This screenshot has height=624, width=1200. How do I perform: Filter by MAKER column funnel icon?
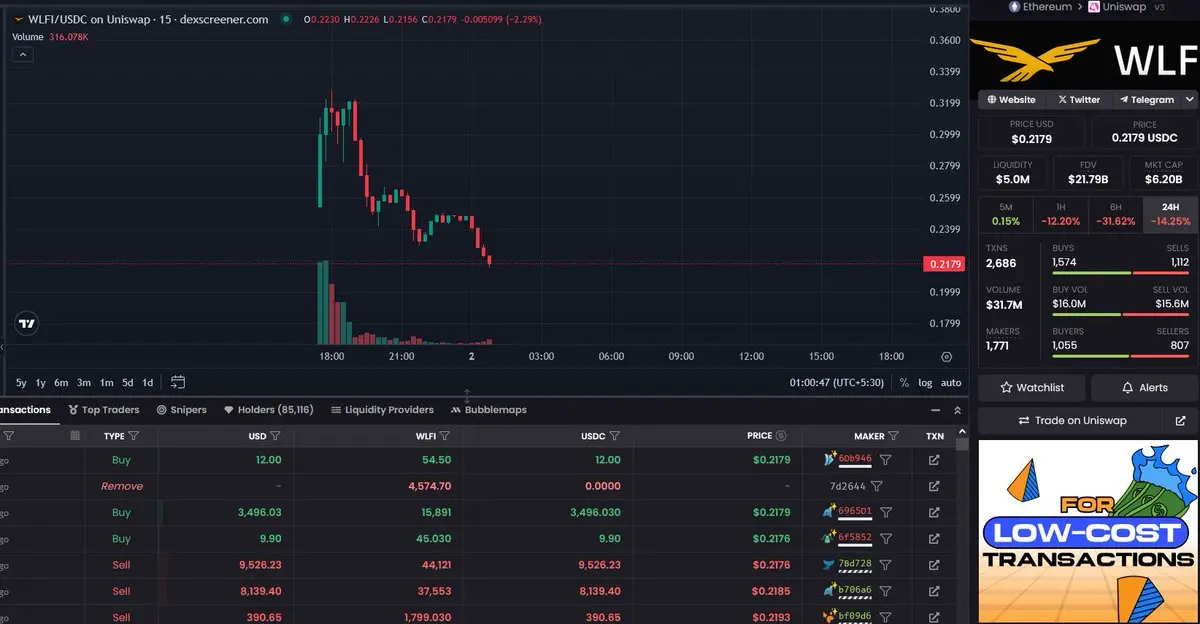pos(895,436)
